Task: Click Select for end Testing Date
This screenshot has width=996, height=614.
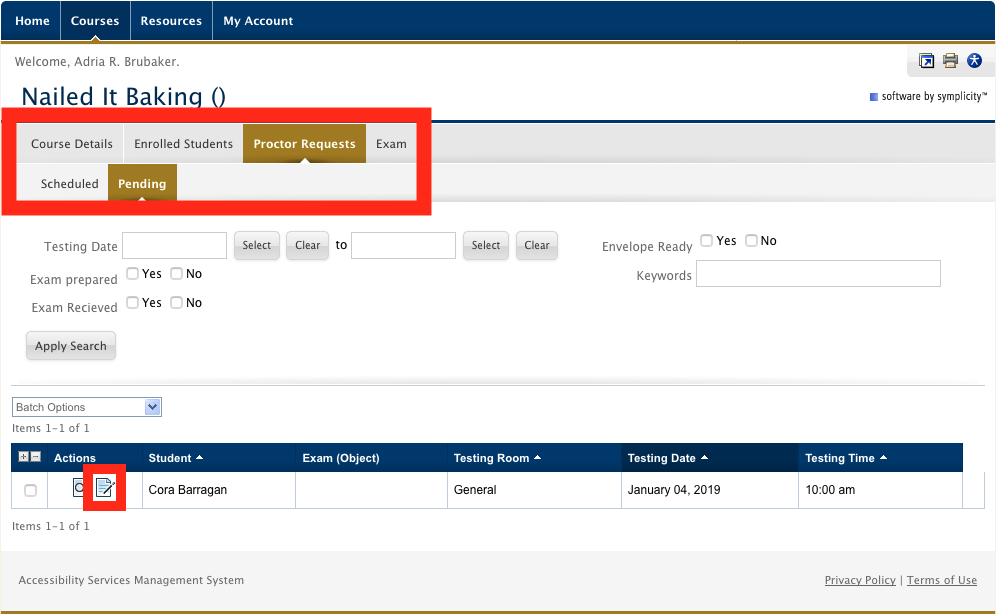Action: tap(486, 245)
